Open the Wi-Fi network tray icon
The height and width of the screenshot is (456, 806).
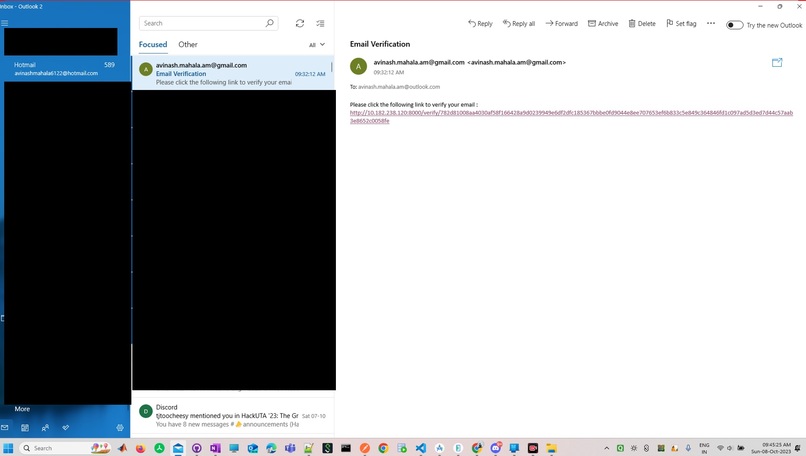click(721, 448)
